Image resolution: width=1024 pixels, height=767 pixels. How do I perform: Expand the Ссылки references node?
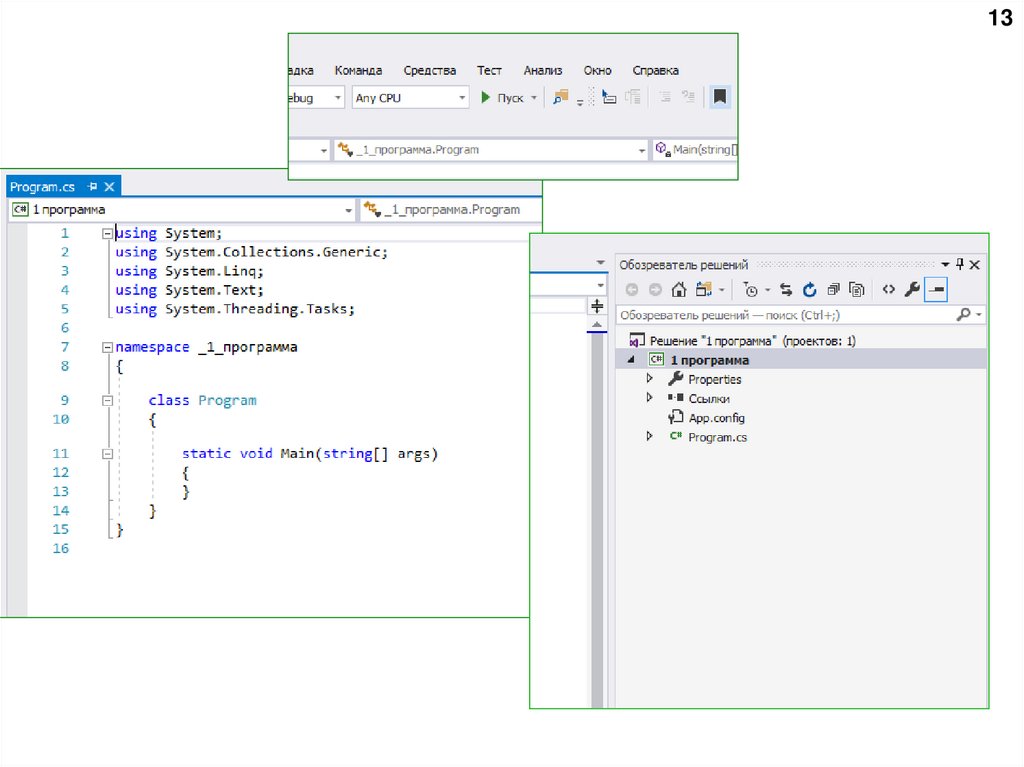[649, 398]
